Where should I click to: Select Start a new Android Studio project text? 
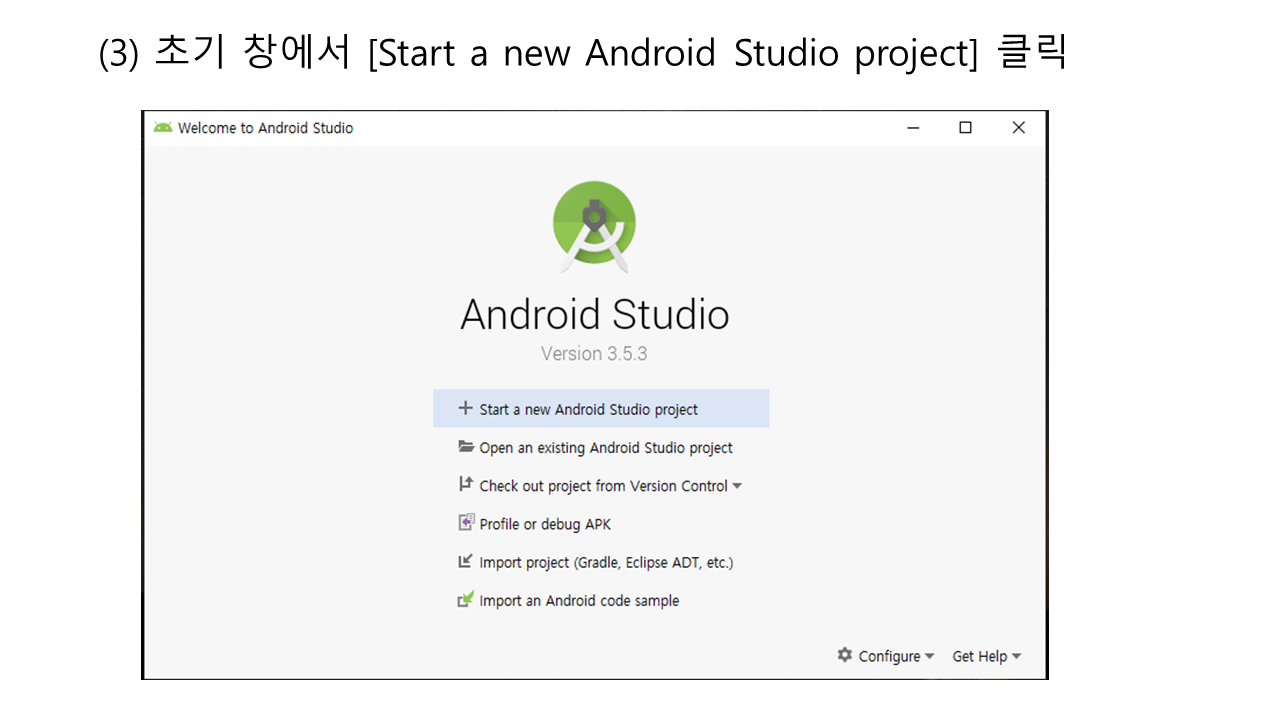pyautogui.click(x=588, y=409)
